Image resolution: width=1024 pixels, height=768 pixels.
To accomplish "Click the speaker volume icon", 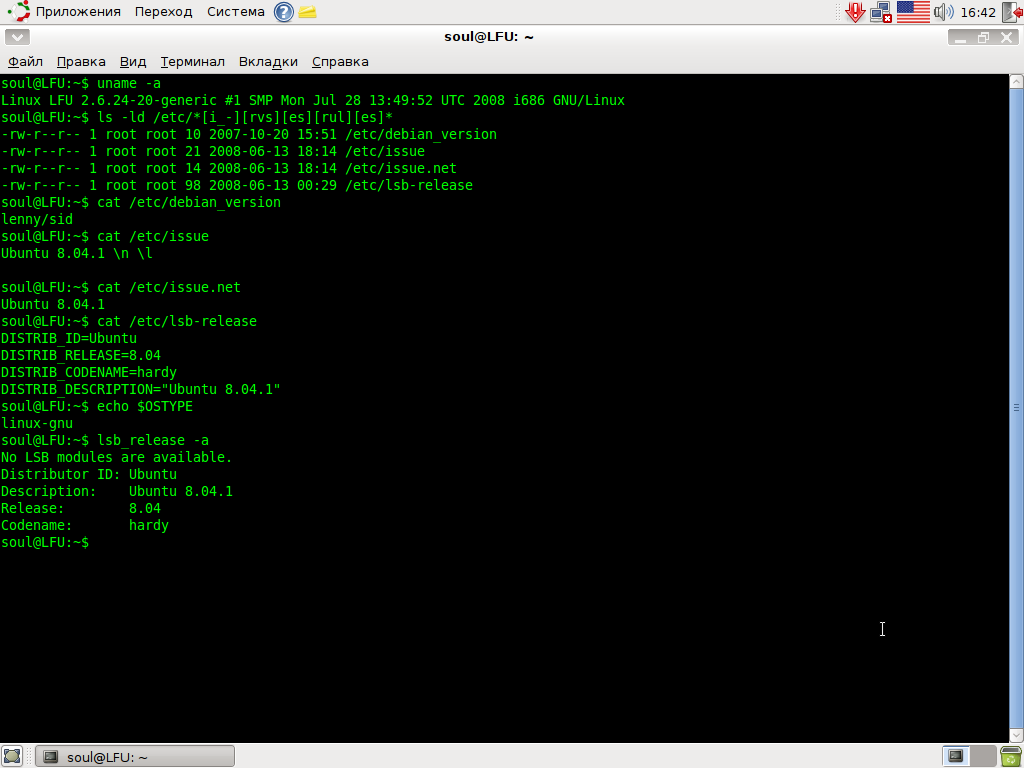I will 944,12.
